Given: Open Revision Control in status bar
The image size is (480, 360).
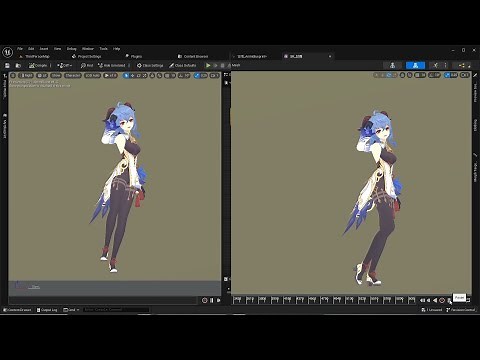Looking at the screenshot, I should point(460,310).
